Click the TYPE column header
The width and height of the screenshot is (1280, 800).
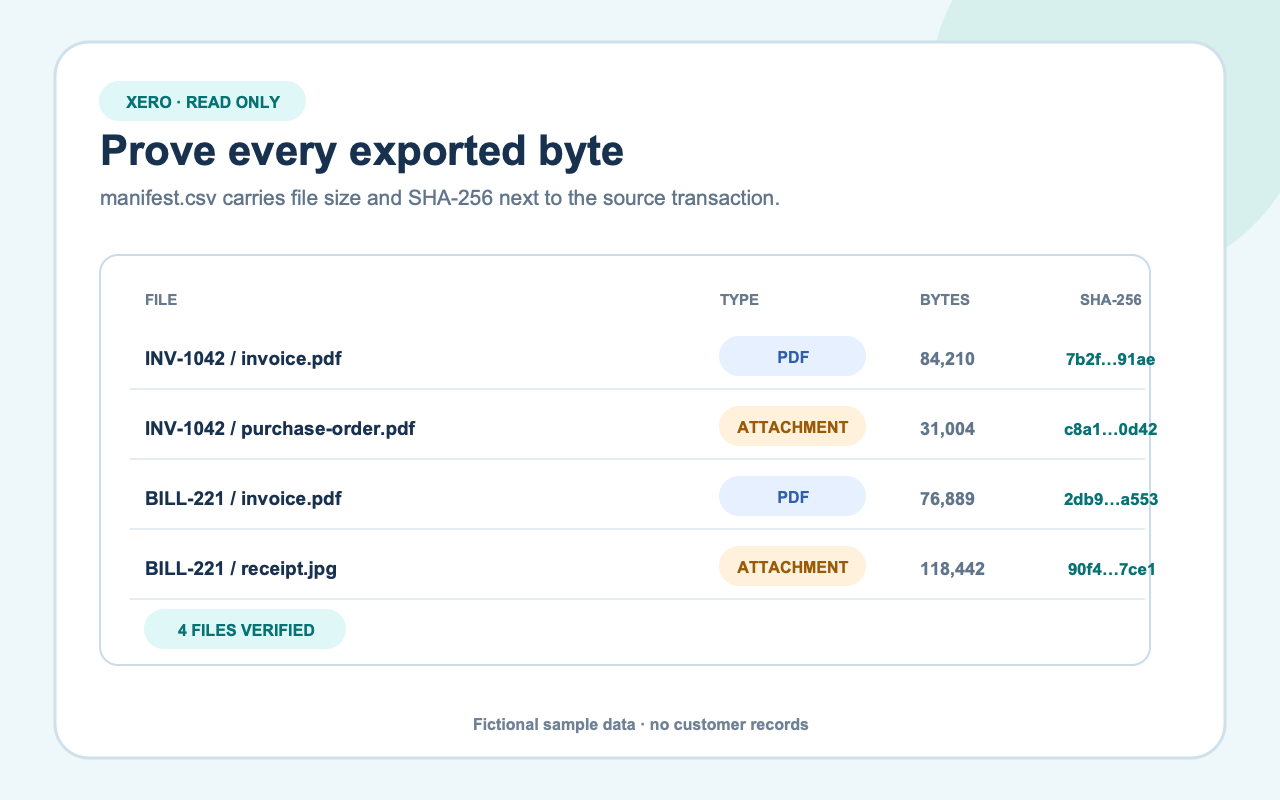coord(739,299)
